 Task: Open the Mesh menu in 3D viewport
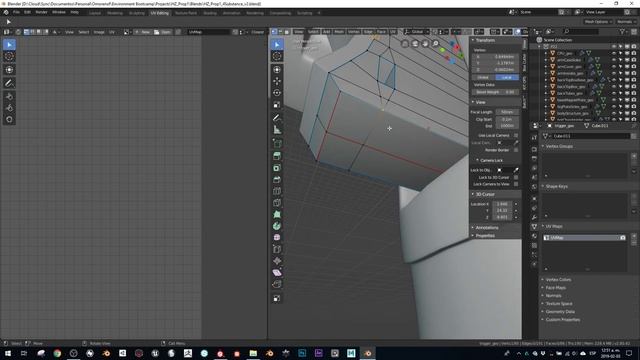[339, 32]
